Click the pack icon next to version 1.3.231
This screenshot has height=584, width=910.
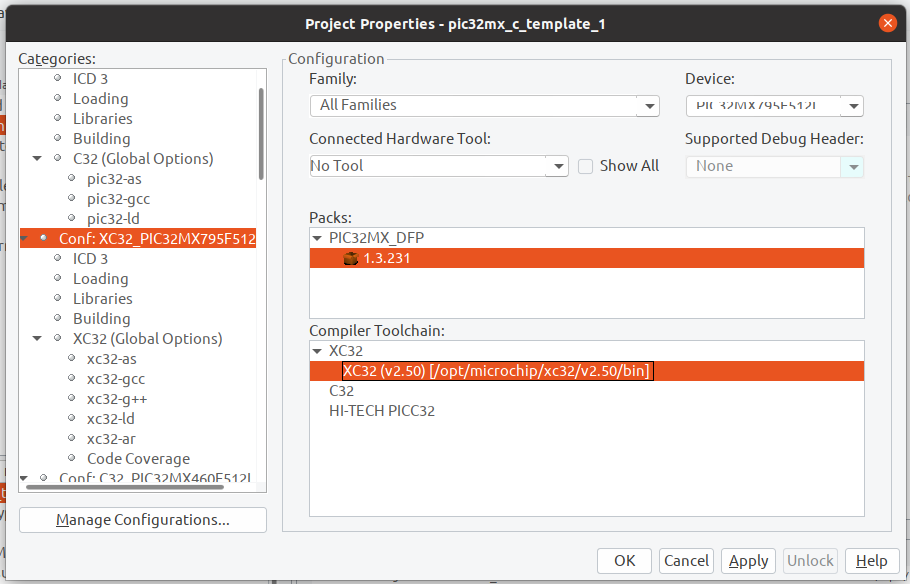click(x=351, y=258)
